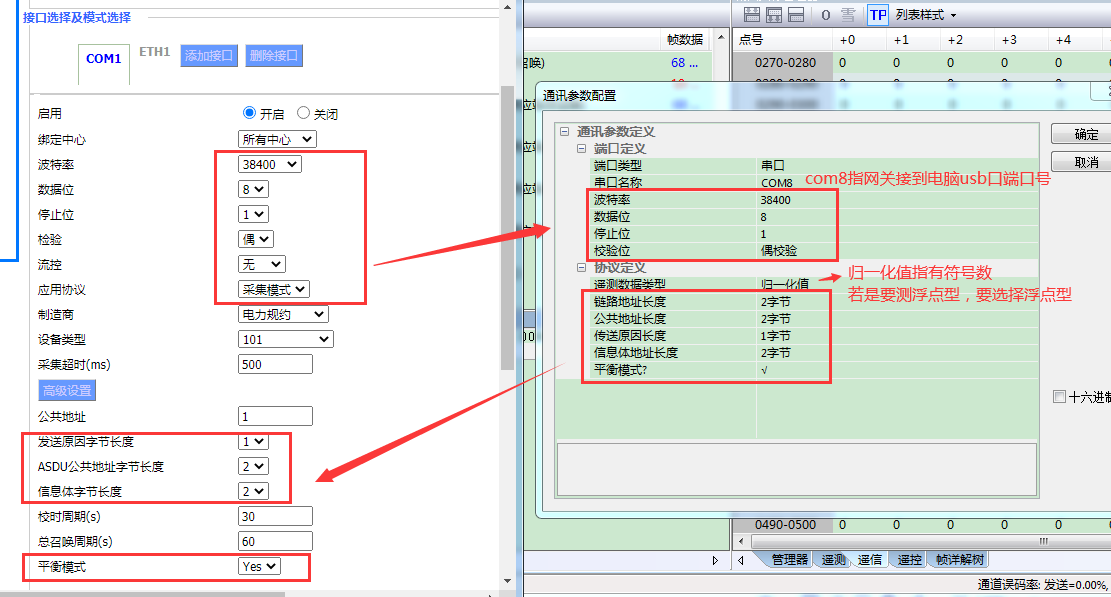Open the 检验 parity dropdown showing 偶
Screen dimensions: 1111x597
[x=256, y=239]
